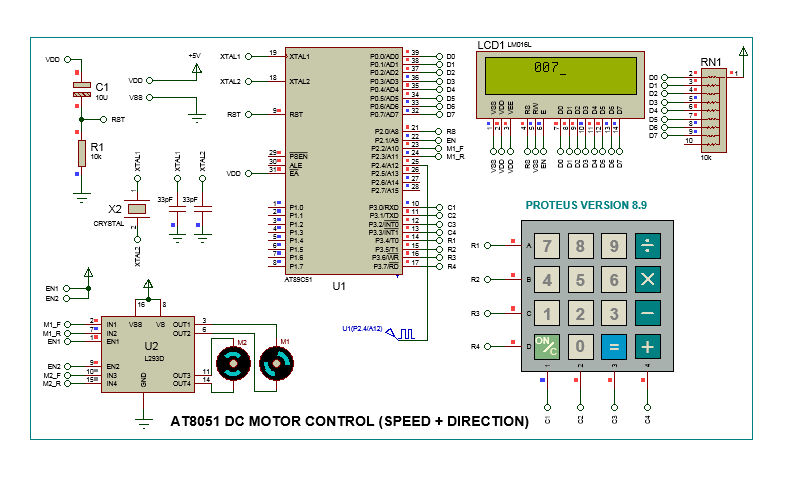Select the X2 crystal component

[x=137, y=209]
